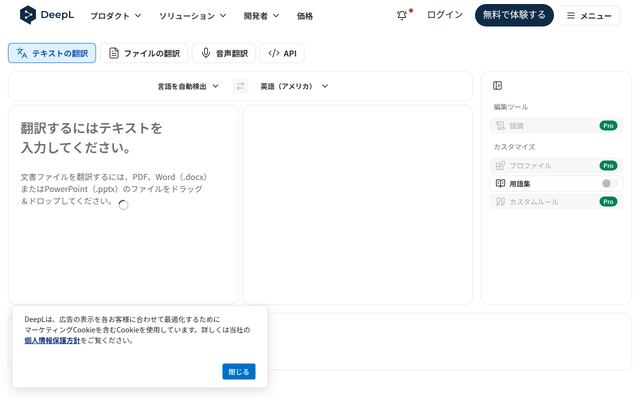The height and width of the screenshot is (400, 640).
Task: Switch to the 音声翻訳 voice tab
Action: click(224, 53)
